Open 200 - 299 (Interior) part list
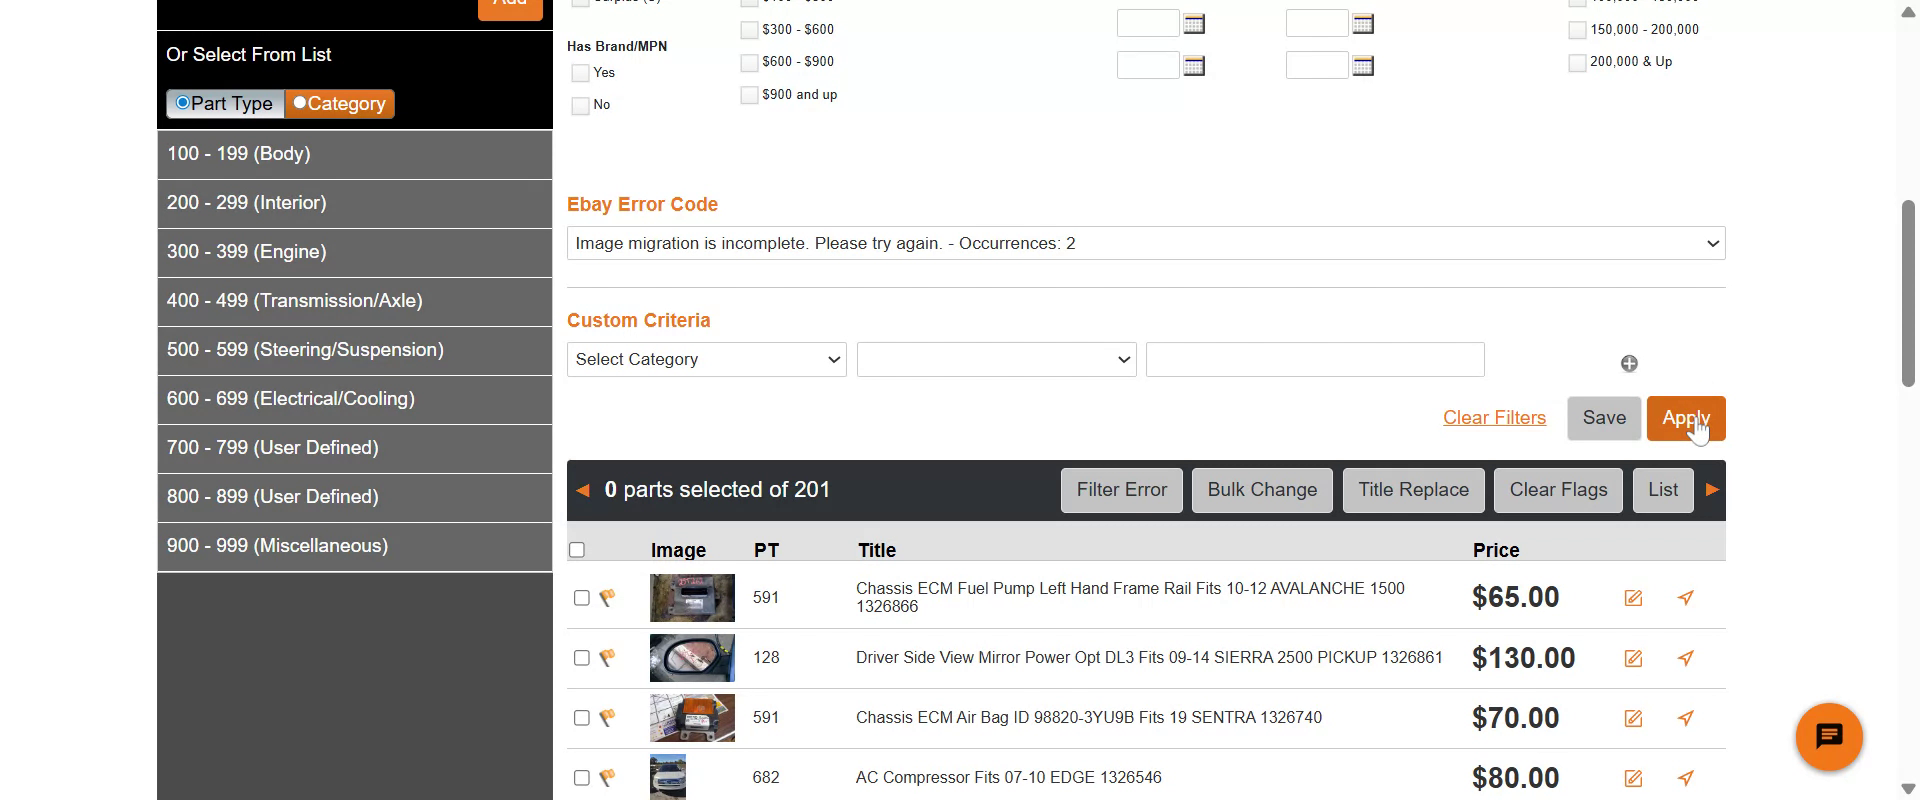The height and width of the screenshot is (800, 1920). coord(355,203)
